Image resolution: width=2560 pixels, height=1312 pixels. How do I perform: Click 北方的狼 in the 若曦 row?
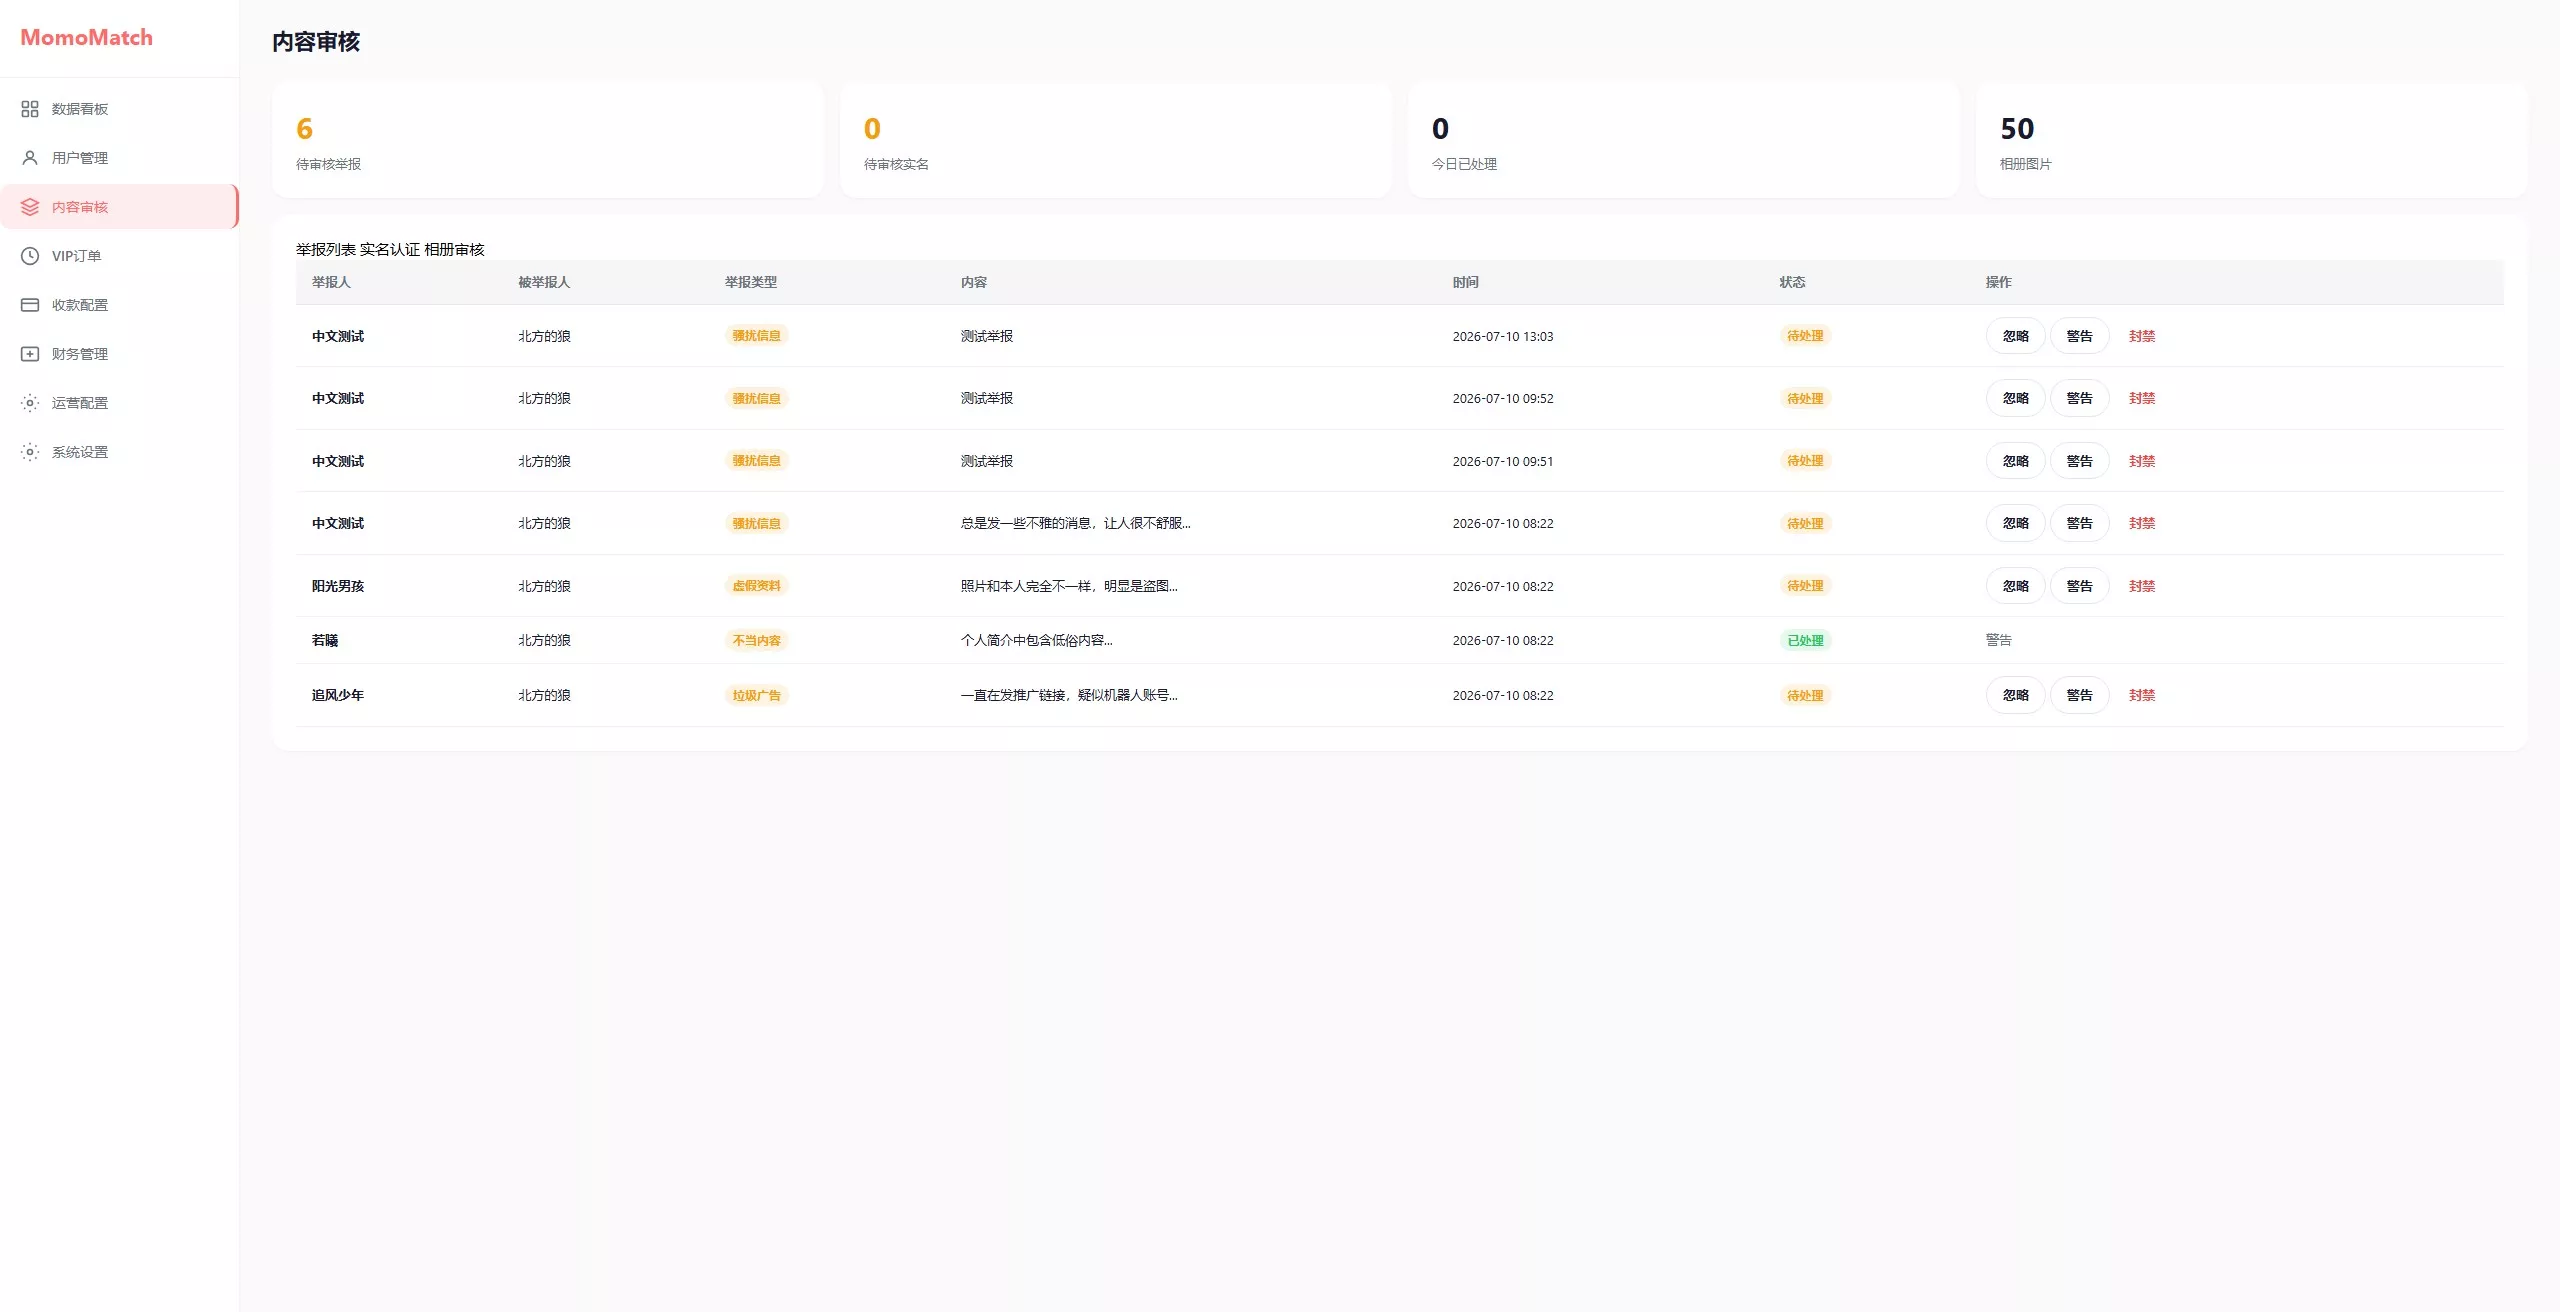[x=544, y=640]
